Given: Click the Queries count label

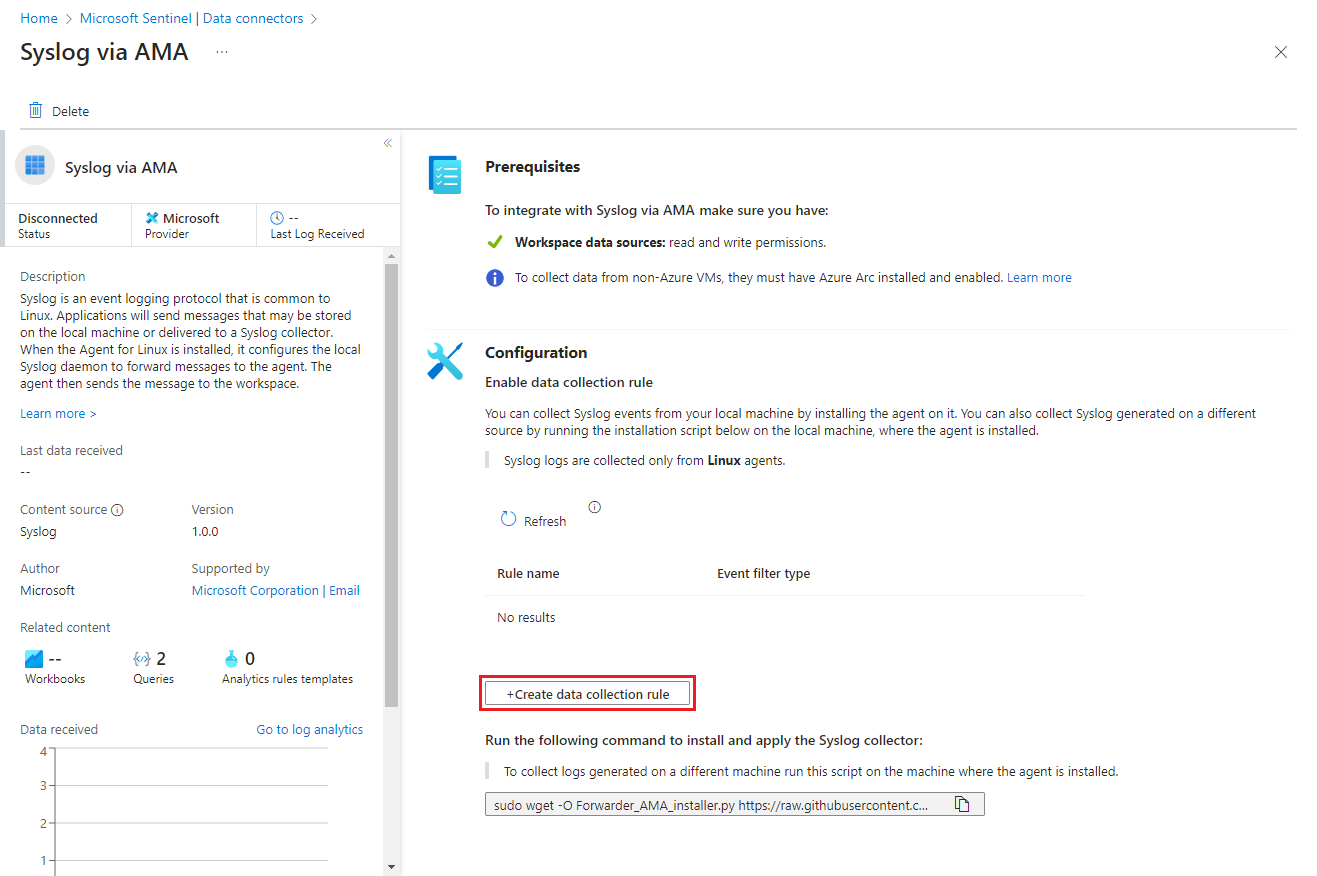Looking at the screenshot, I should click(161, 658).
